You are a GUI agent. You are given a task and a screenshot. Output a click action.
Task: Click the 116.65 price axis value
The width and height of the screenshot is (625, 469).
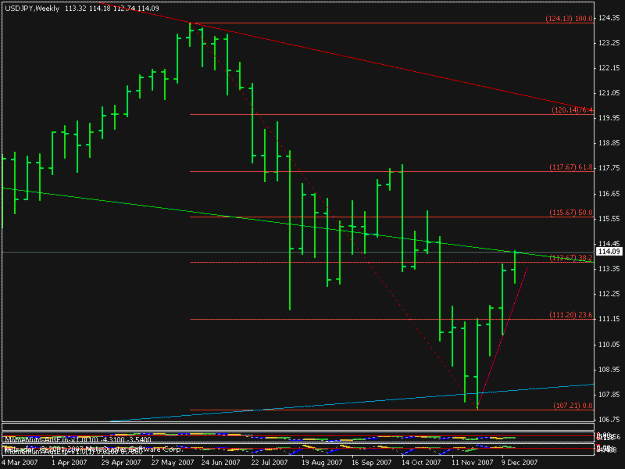(609, 194)
